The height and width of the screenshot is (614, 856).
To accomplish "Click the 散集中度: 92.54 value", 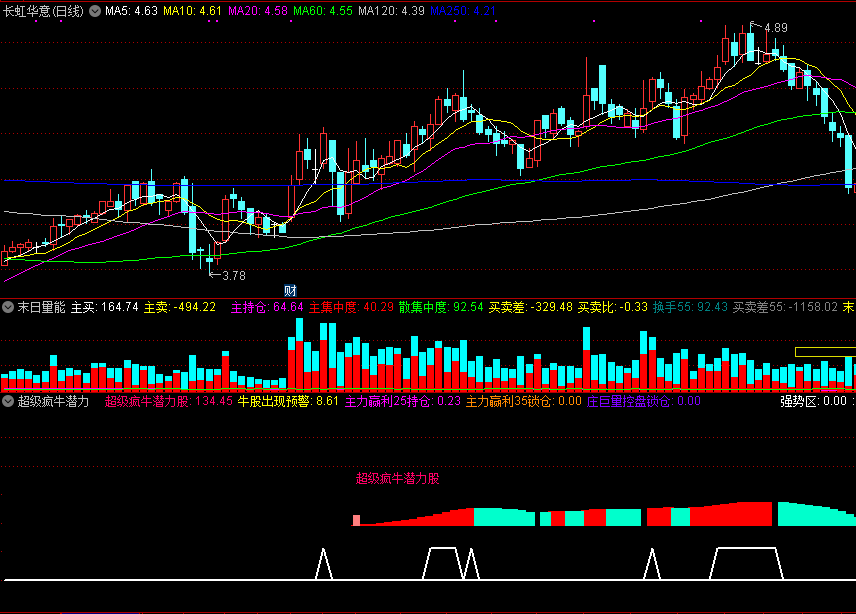I will [x=441, y=307].
